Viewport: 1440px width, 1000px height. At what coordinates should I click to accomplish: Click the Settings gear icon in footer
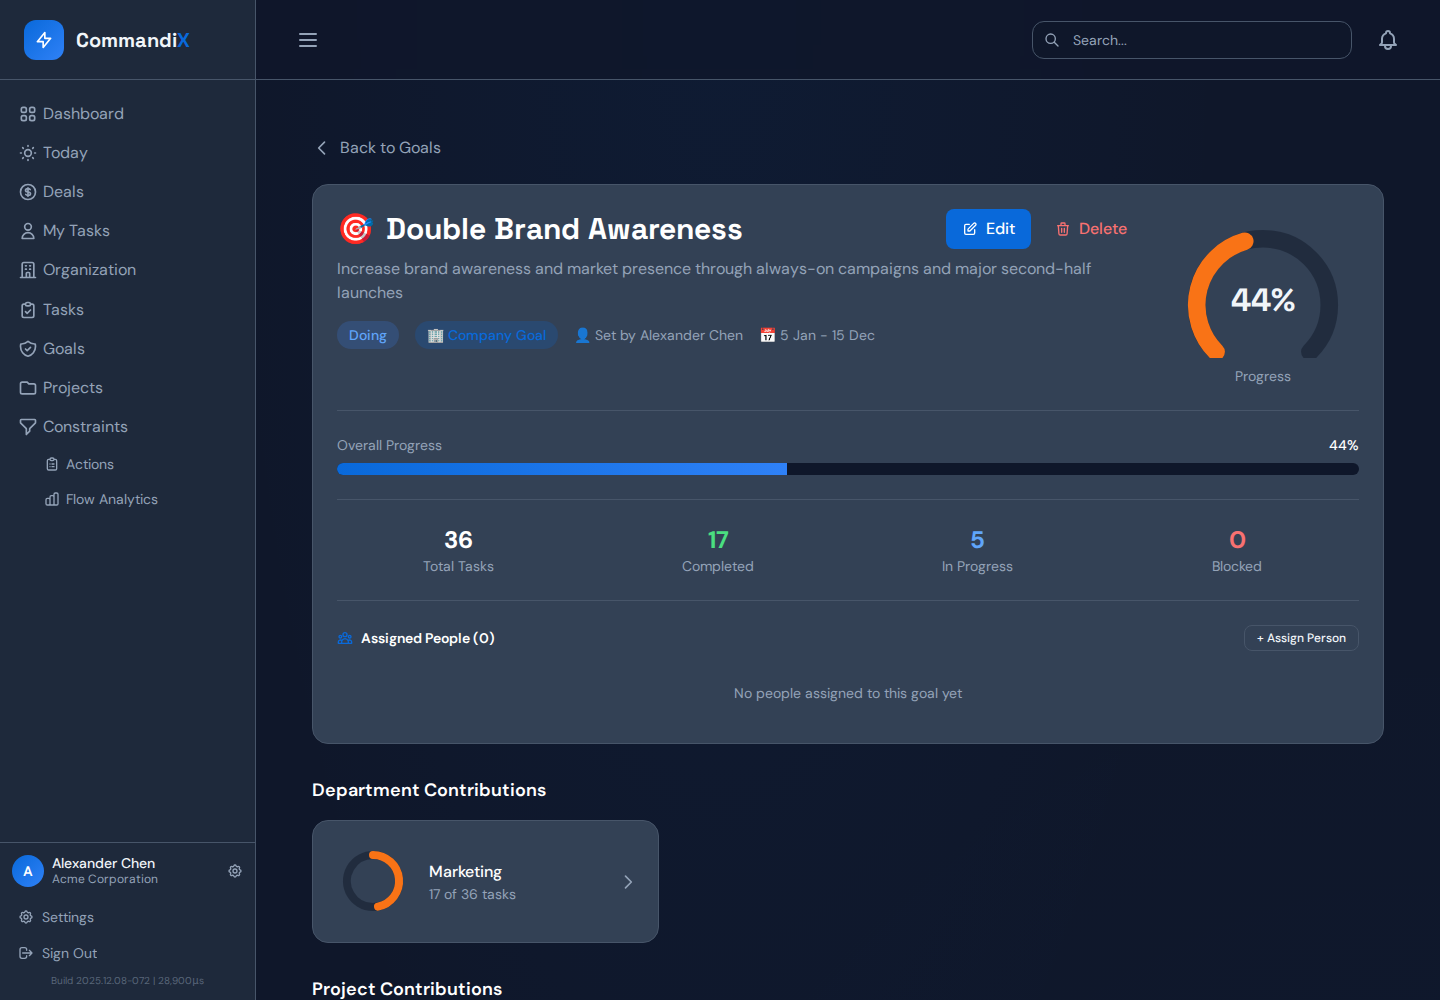click(x=26, y=917)
